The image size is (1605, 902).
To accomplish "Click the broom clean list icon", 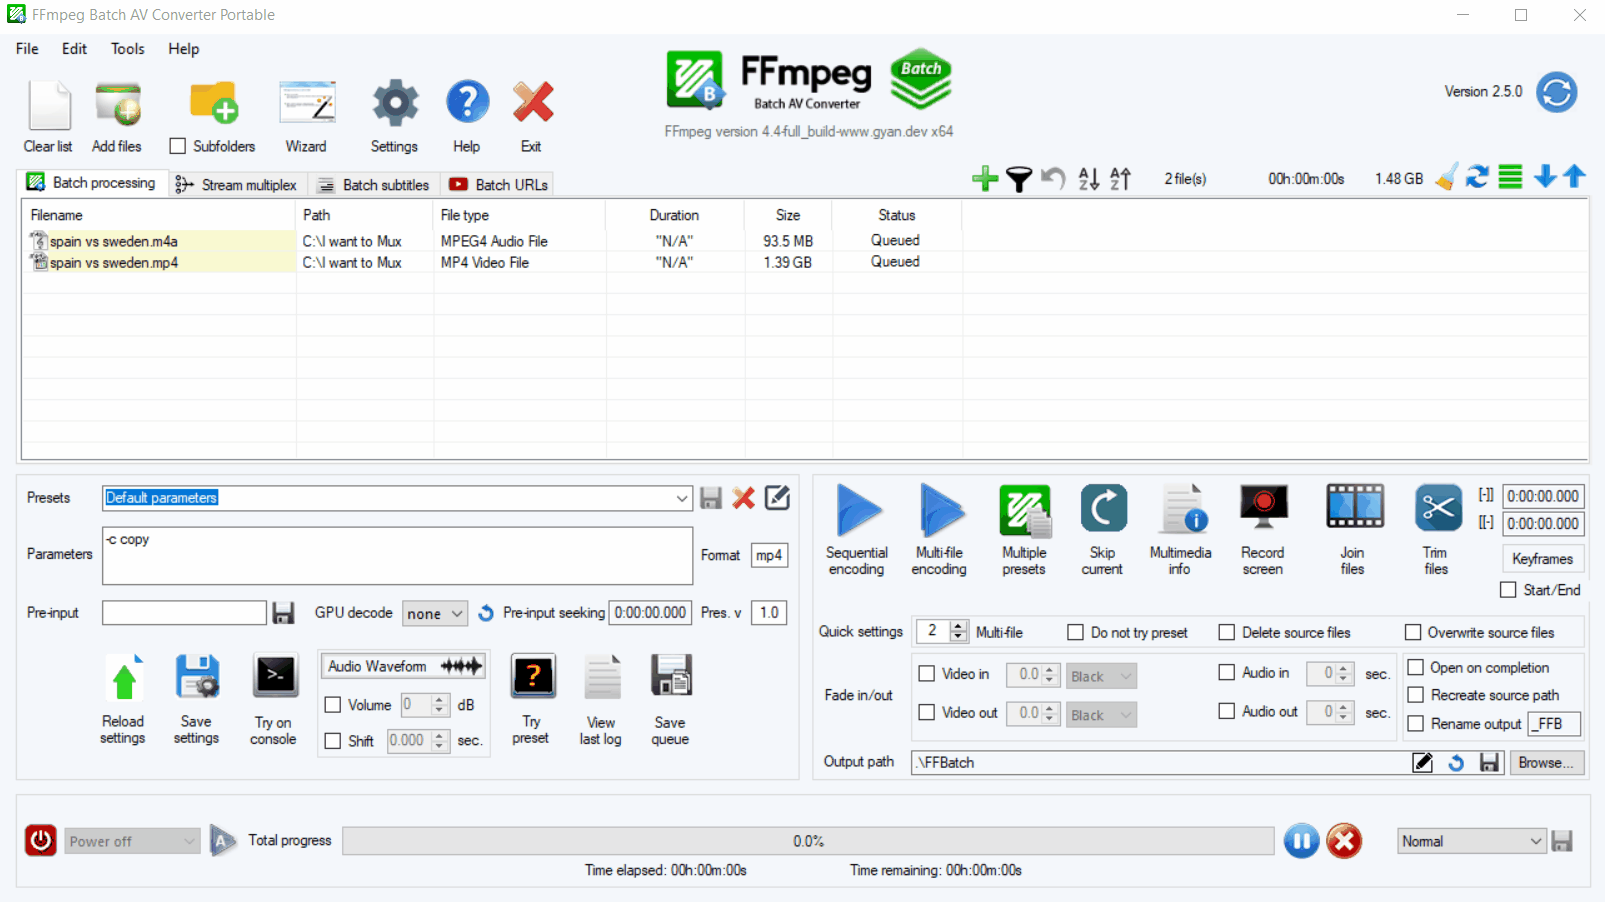I will click(1446, 178).
